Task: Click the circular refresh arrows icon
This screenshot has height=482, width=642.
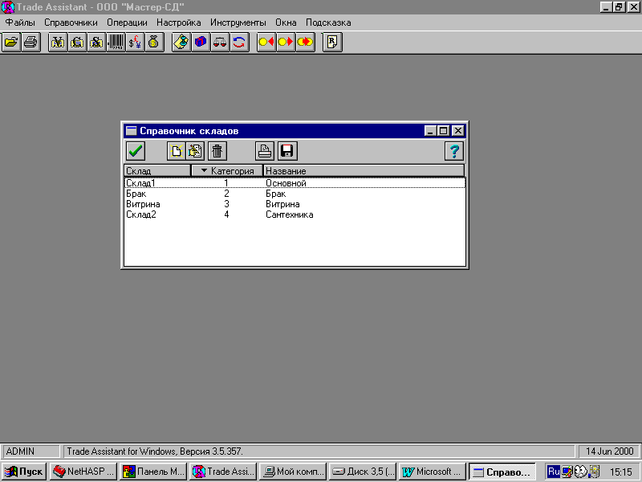Action: 239,42
